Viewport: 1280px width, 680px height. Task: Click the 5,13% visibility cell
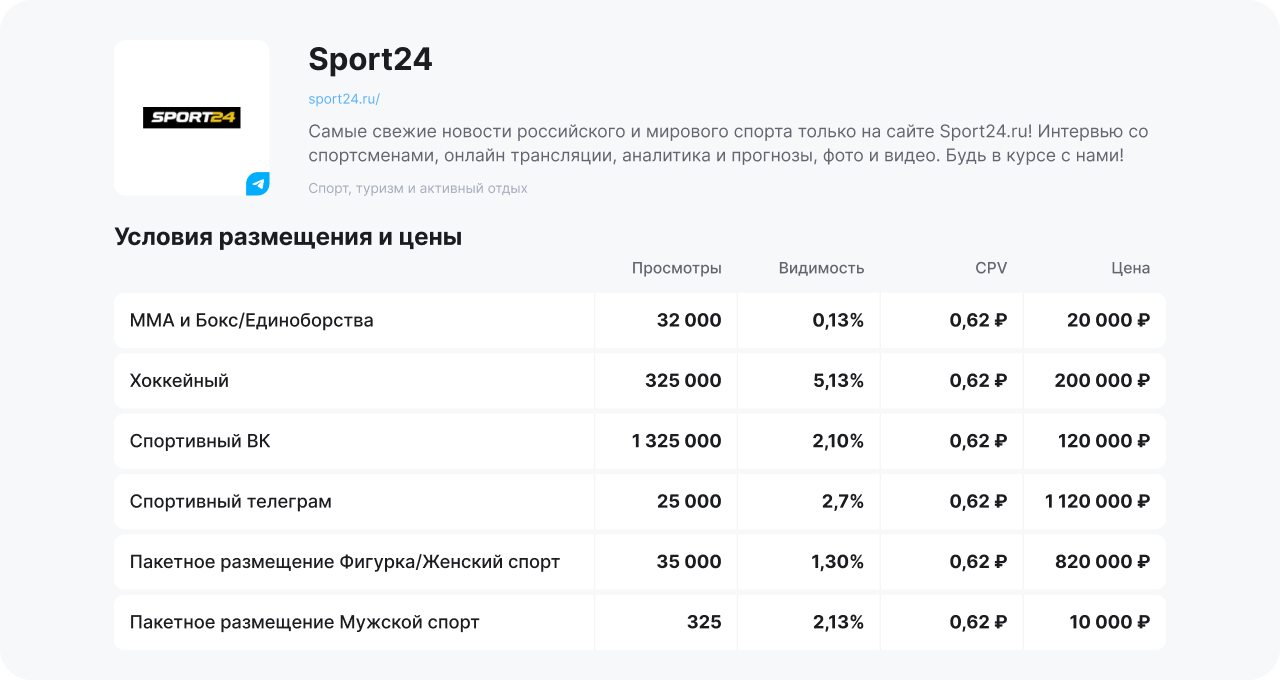[838, 381]
